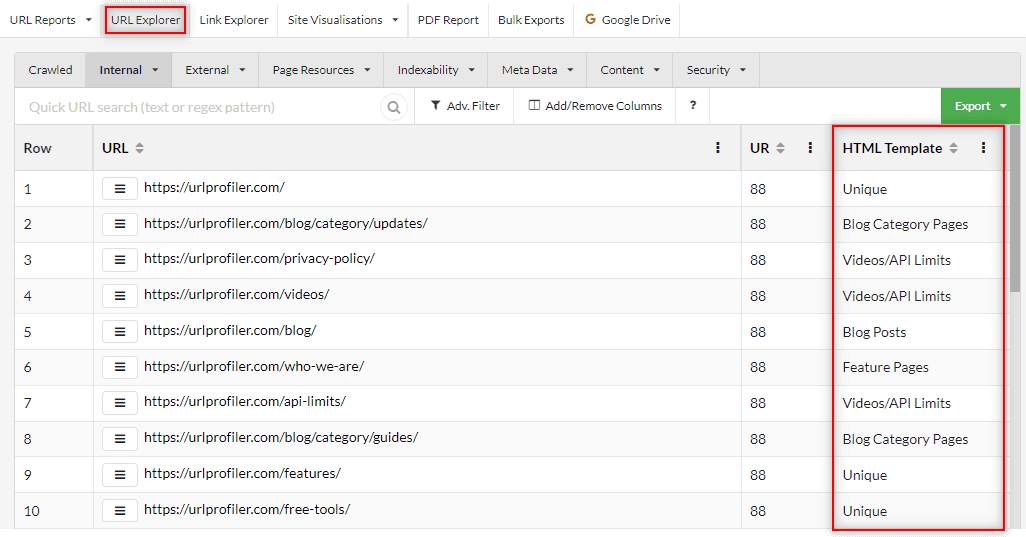Open link urlprofiler.com/who-we-are/
This screenshot has height=537, width=1026.
click(254, 366)
